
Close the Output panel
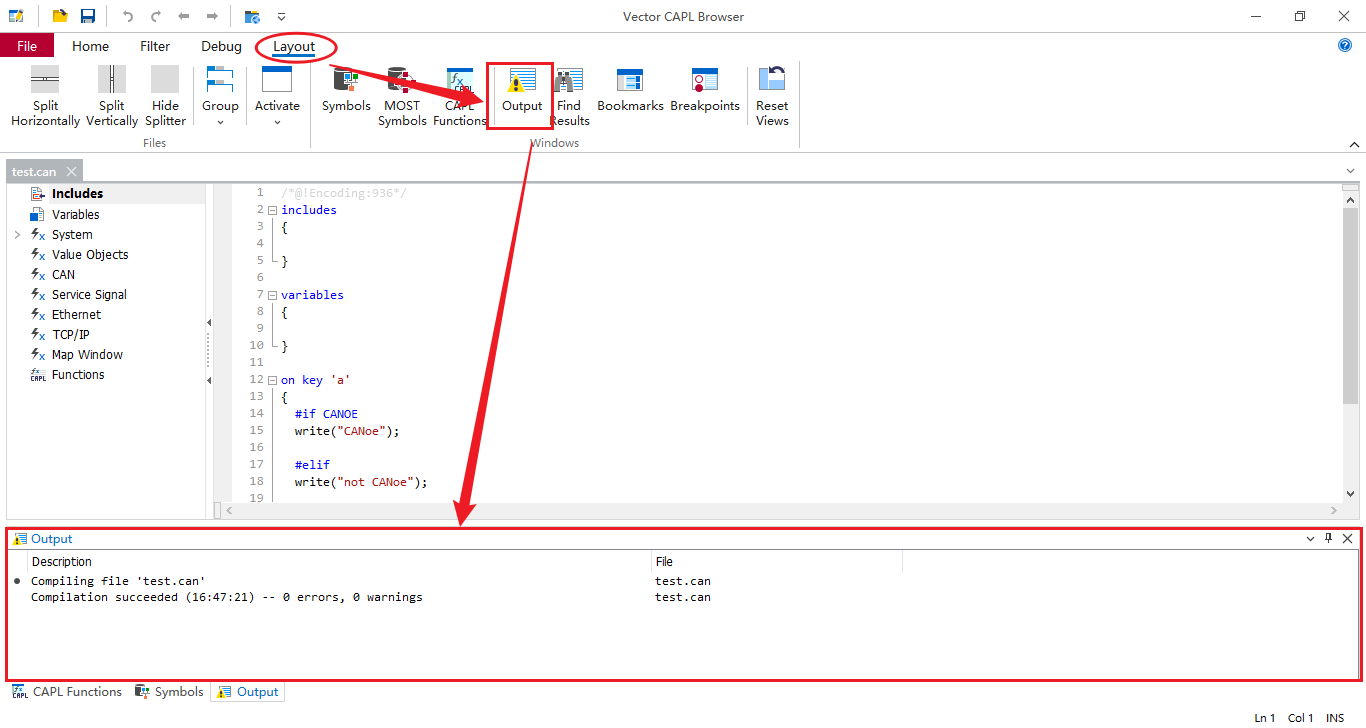1347,539
